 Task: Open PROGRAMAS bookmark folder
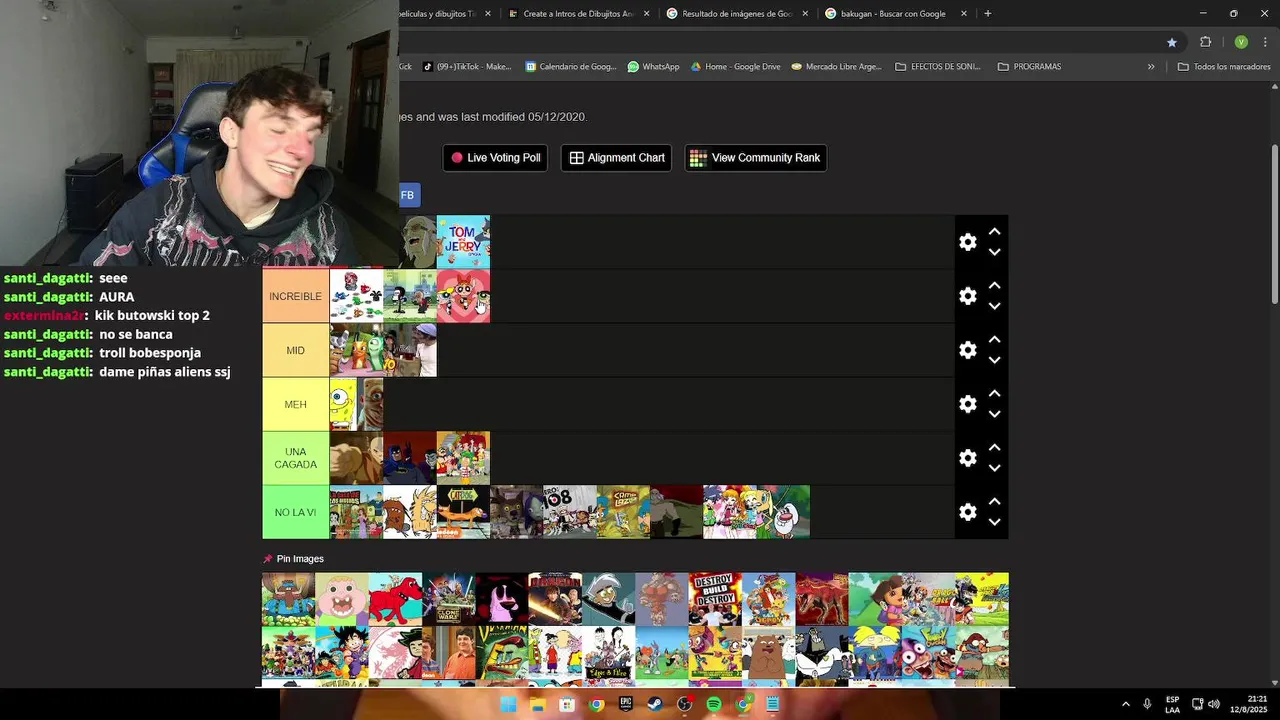coord(1029,67)
